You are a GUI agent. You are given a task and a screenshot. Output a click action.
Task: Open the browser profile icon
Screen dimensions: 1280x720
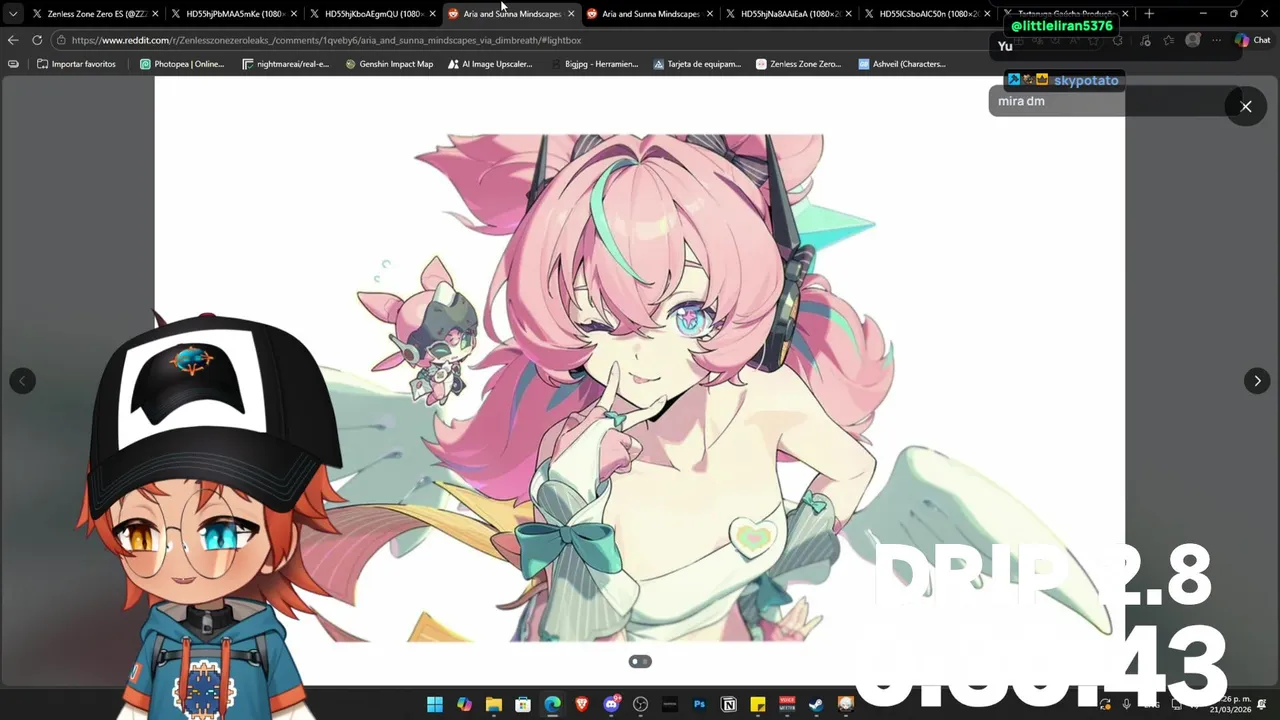coord(1193,40)
